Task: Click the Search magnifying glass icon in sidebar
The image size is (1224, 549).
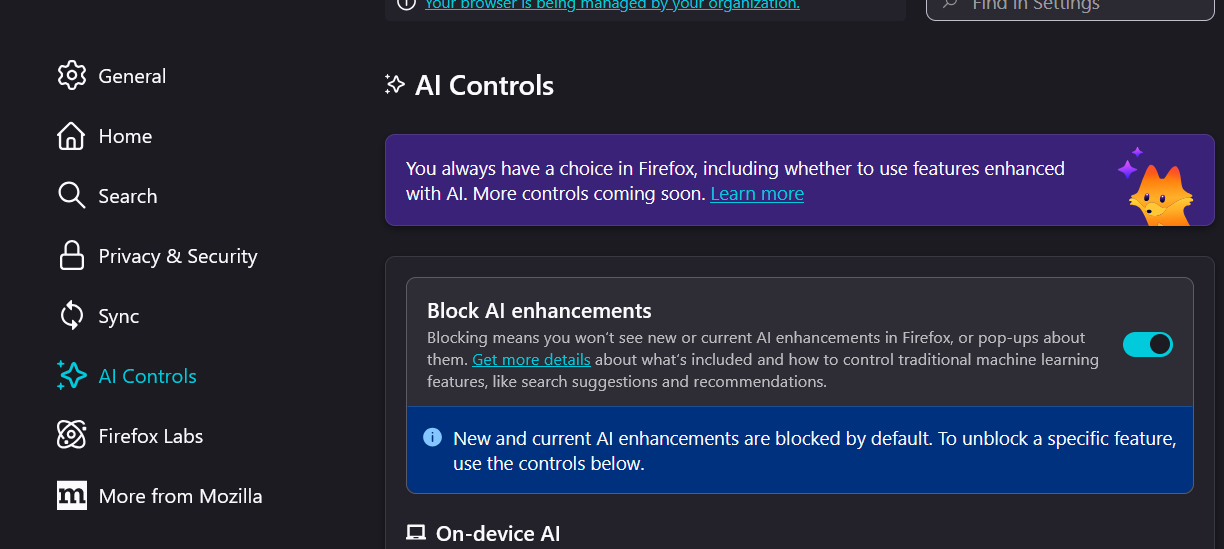Action: [72, 196]
